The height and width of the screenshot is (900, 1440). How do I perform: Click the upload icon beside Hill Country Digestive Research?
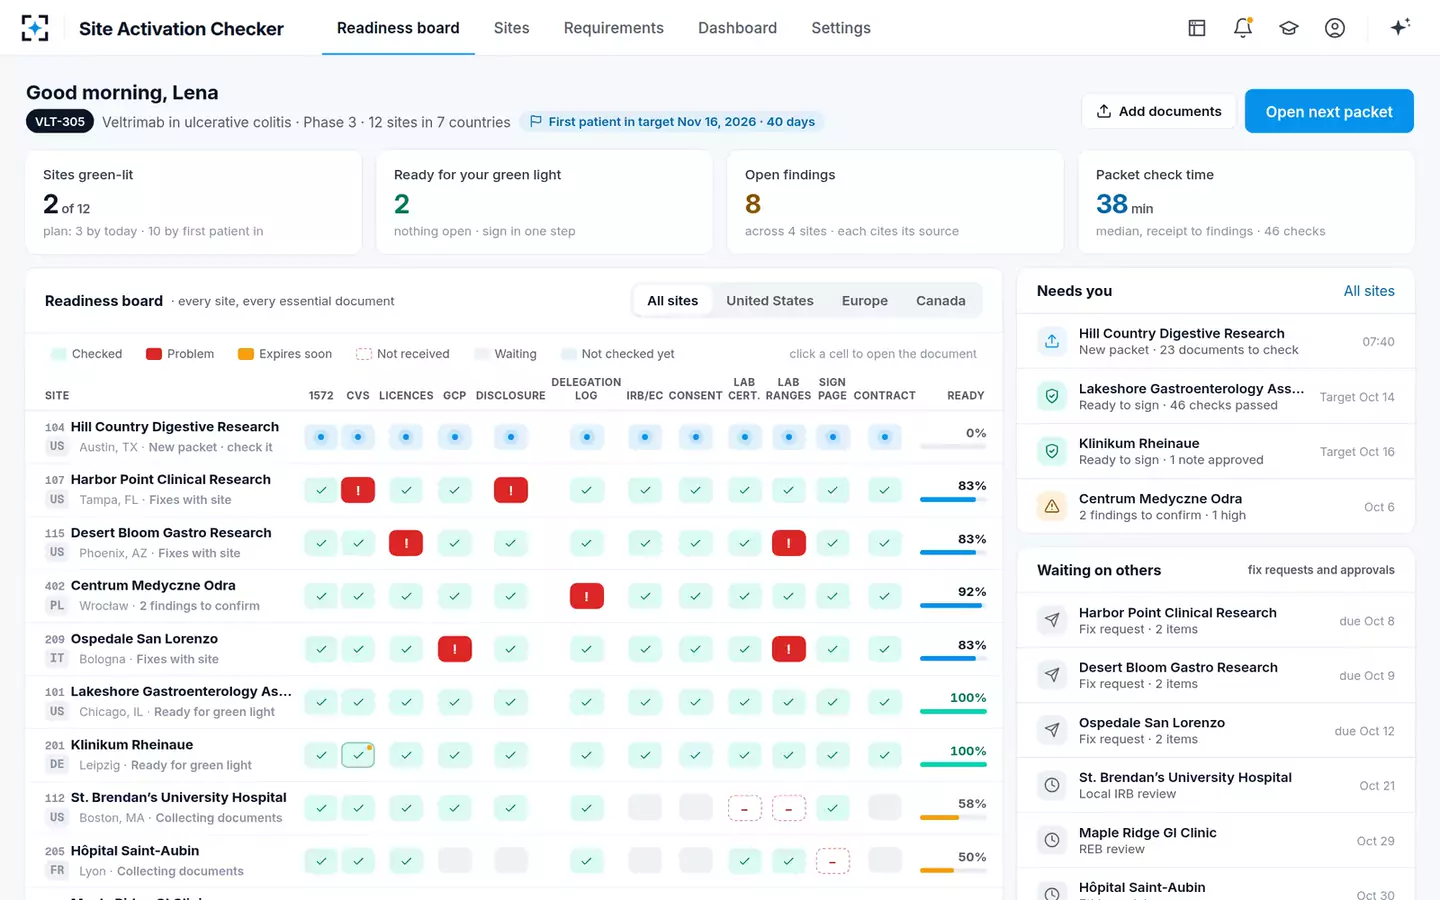[1052, 341]
